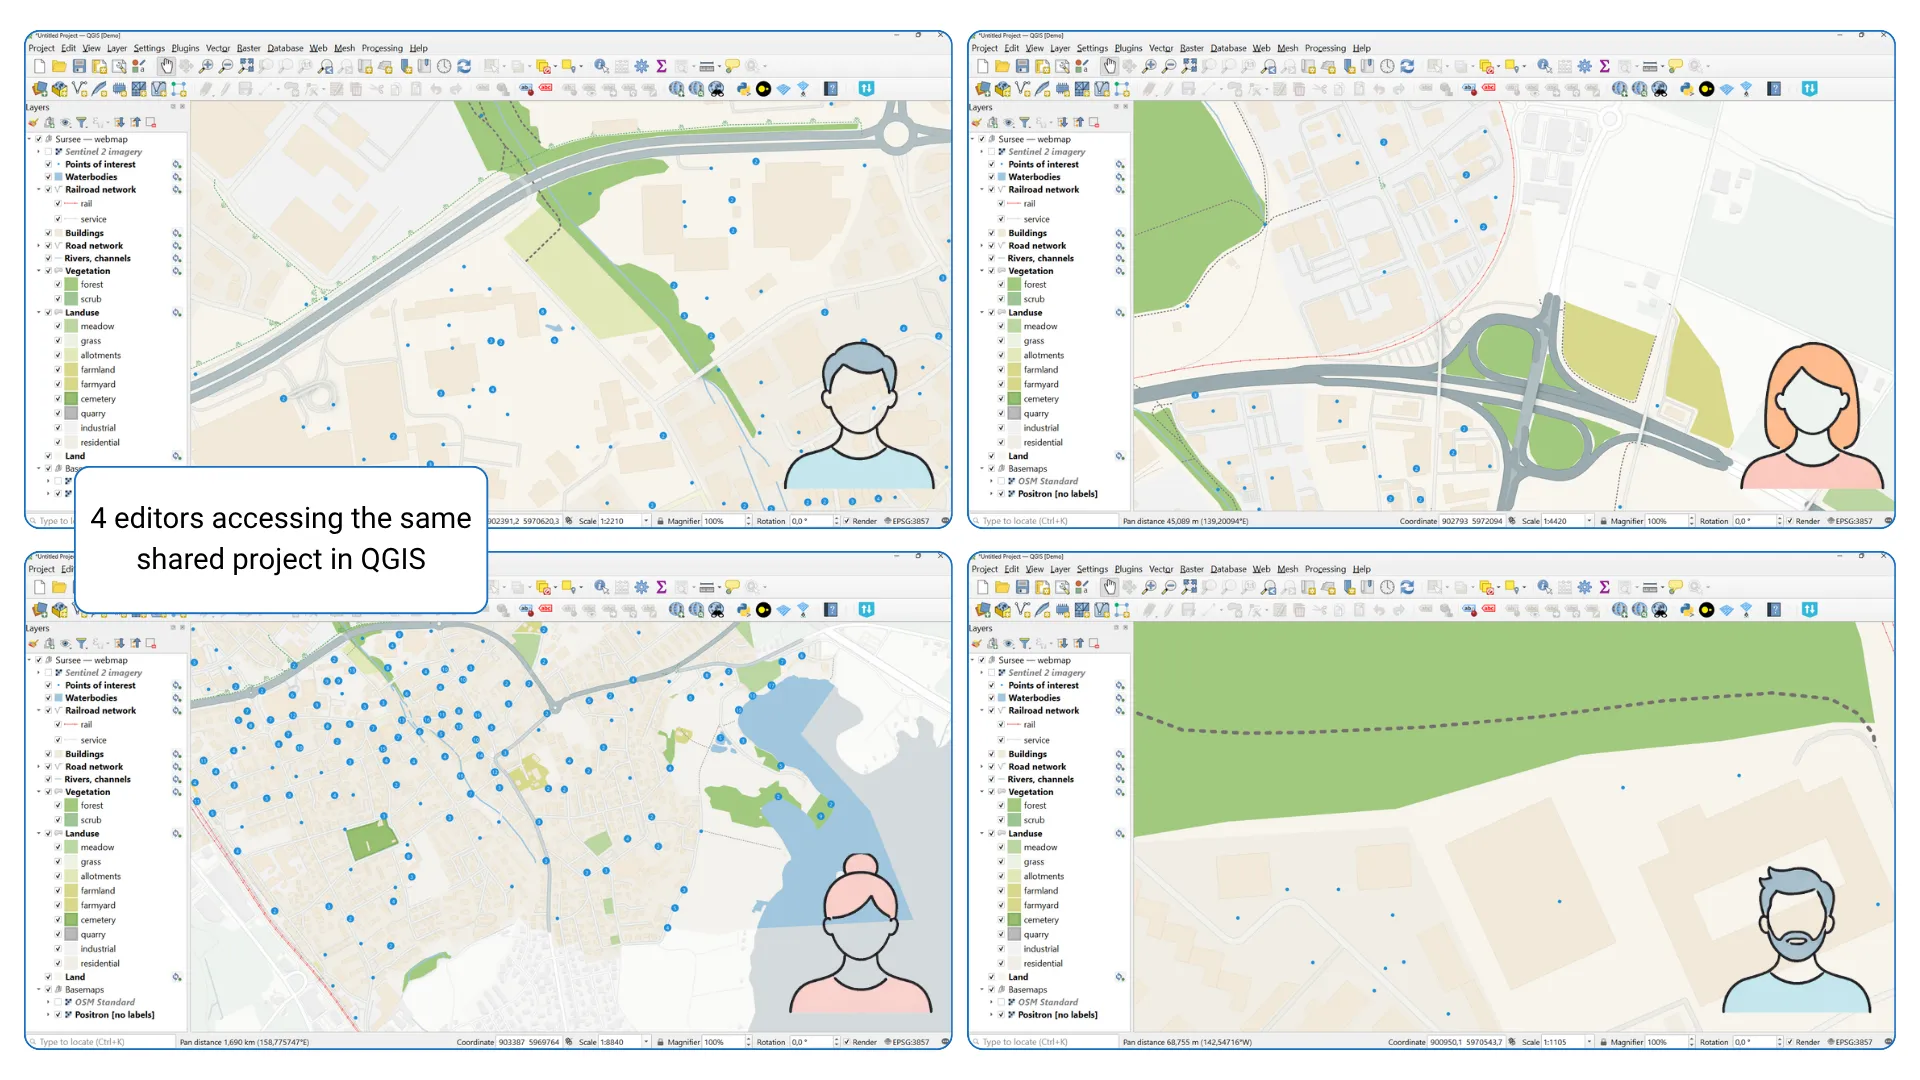Viewport: 1920px width, 1080px height.
Task: Collapse Vegetation group in top-left window
Action: pyautogui.click(x=39, y=271)
